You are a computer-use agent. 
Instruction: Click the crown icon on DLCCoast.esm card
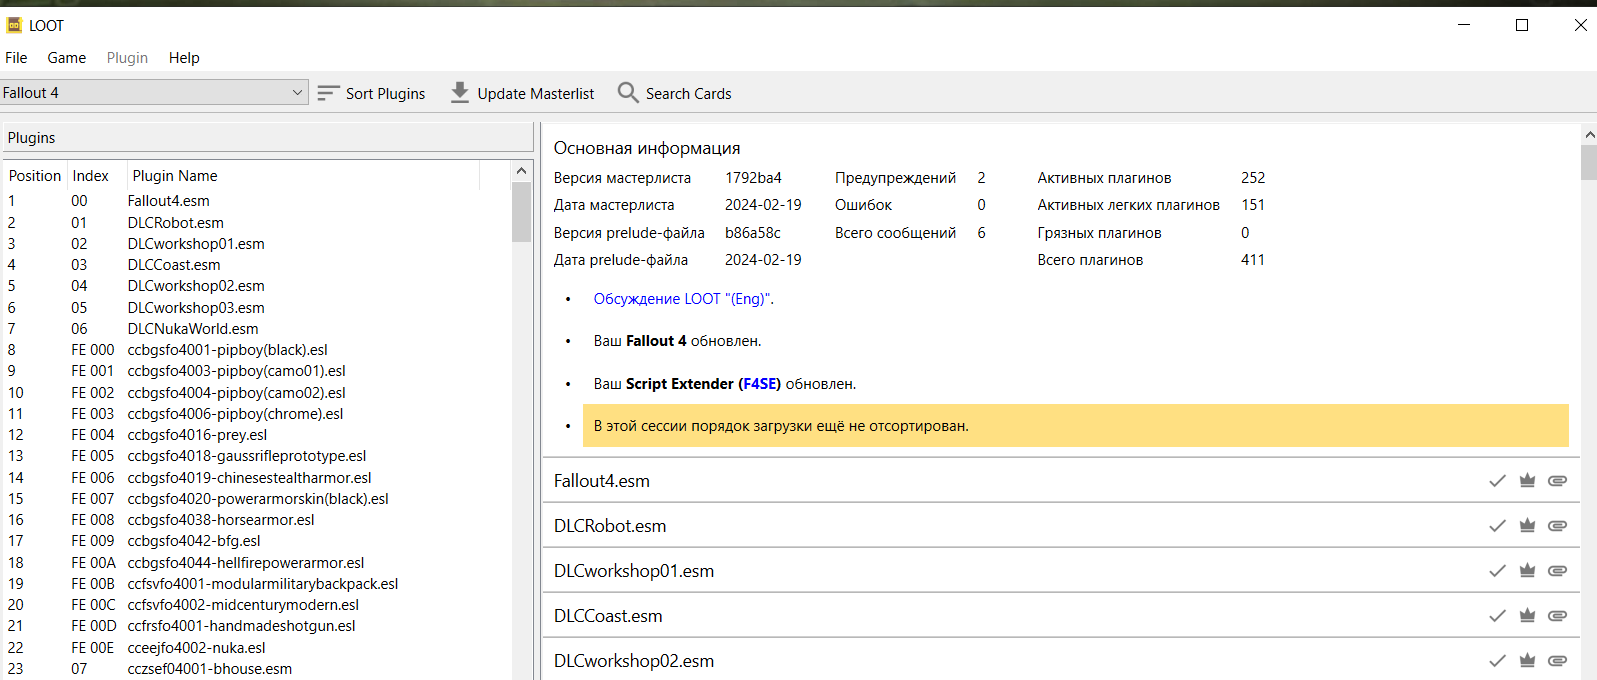tap(1527, 616)
